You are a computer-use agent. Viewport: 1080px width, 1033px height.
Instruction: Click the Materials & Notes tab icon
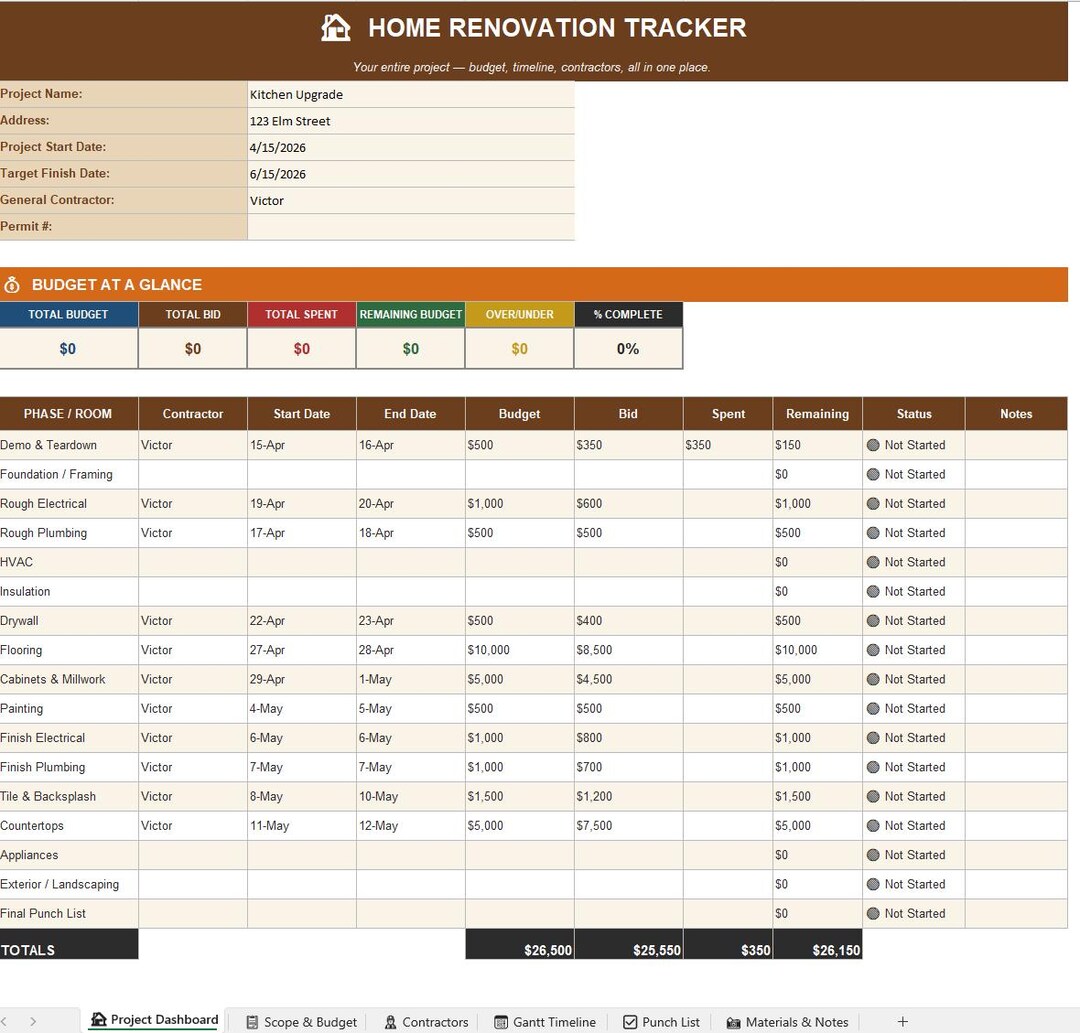tap(734, 1023)
